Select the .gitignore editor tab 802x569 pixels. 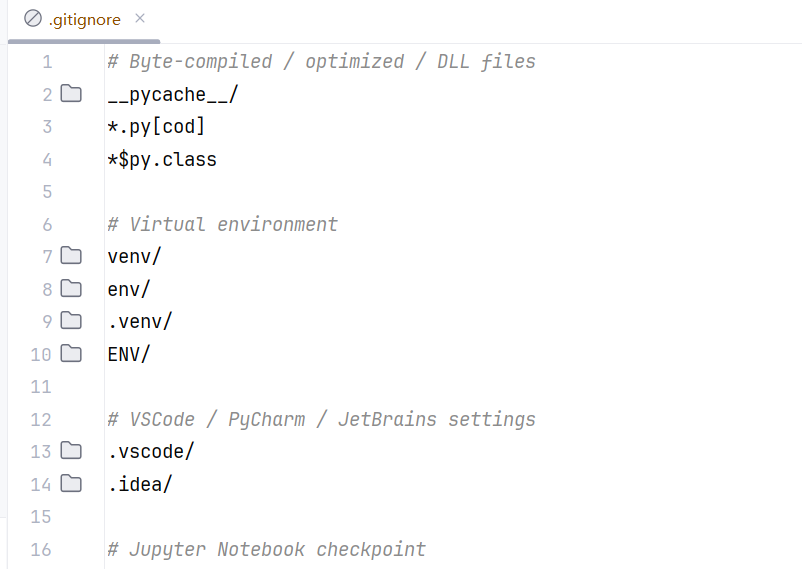pyautogui.click(x=84, y=20)
